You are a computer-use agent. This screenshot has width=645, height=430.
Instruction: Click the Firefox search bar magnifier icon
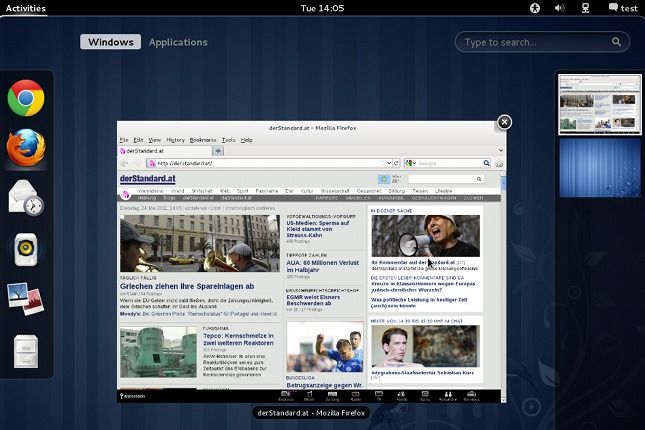click(487, 163)
